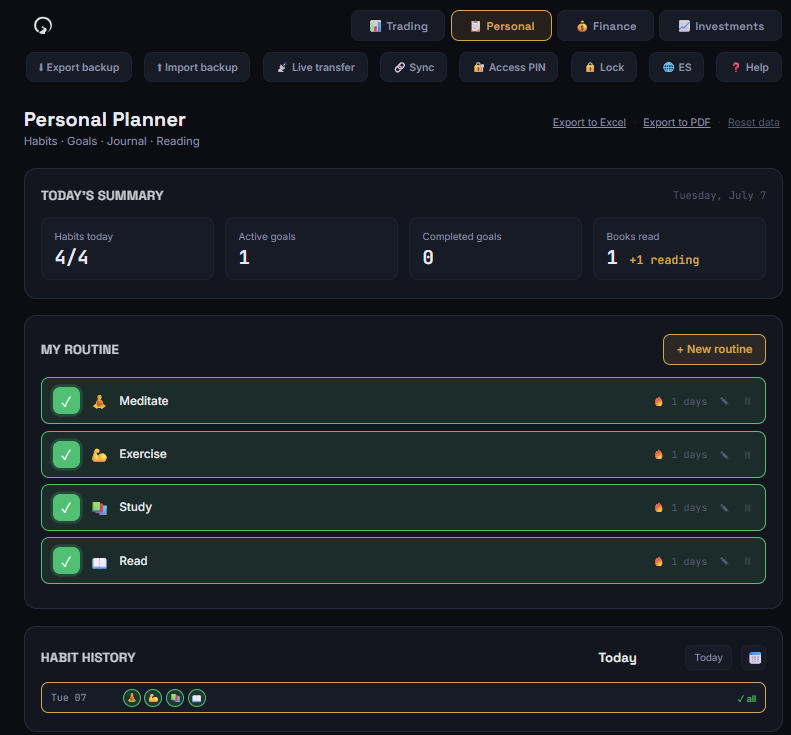The image size is (791, 735).
Task: Click the 'Personal Planner' page title
Action: pos(105,120)
